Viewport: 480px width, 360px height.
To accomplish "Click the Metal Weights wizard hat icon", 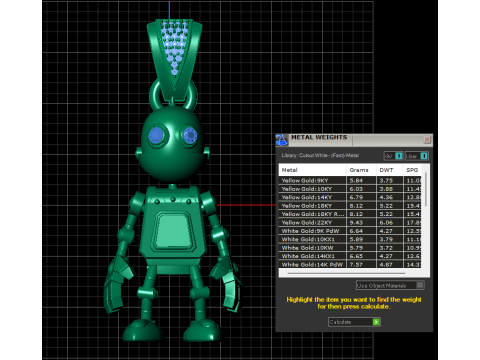I will 282,140.
